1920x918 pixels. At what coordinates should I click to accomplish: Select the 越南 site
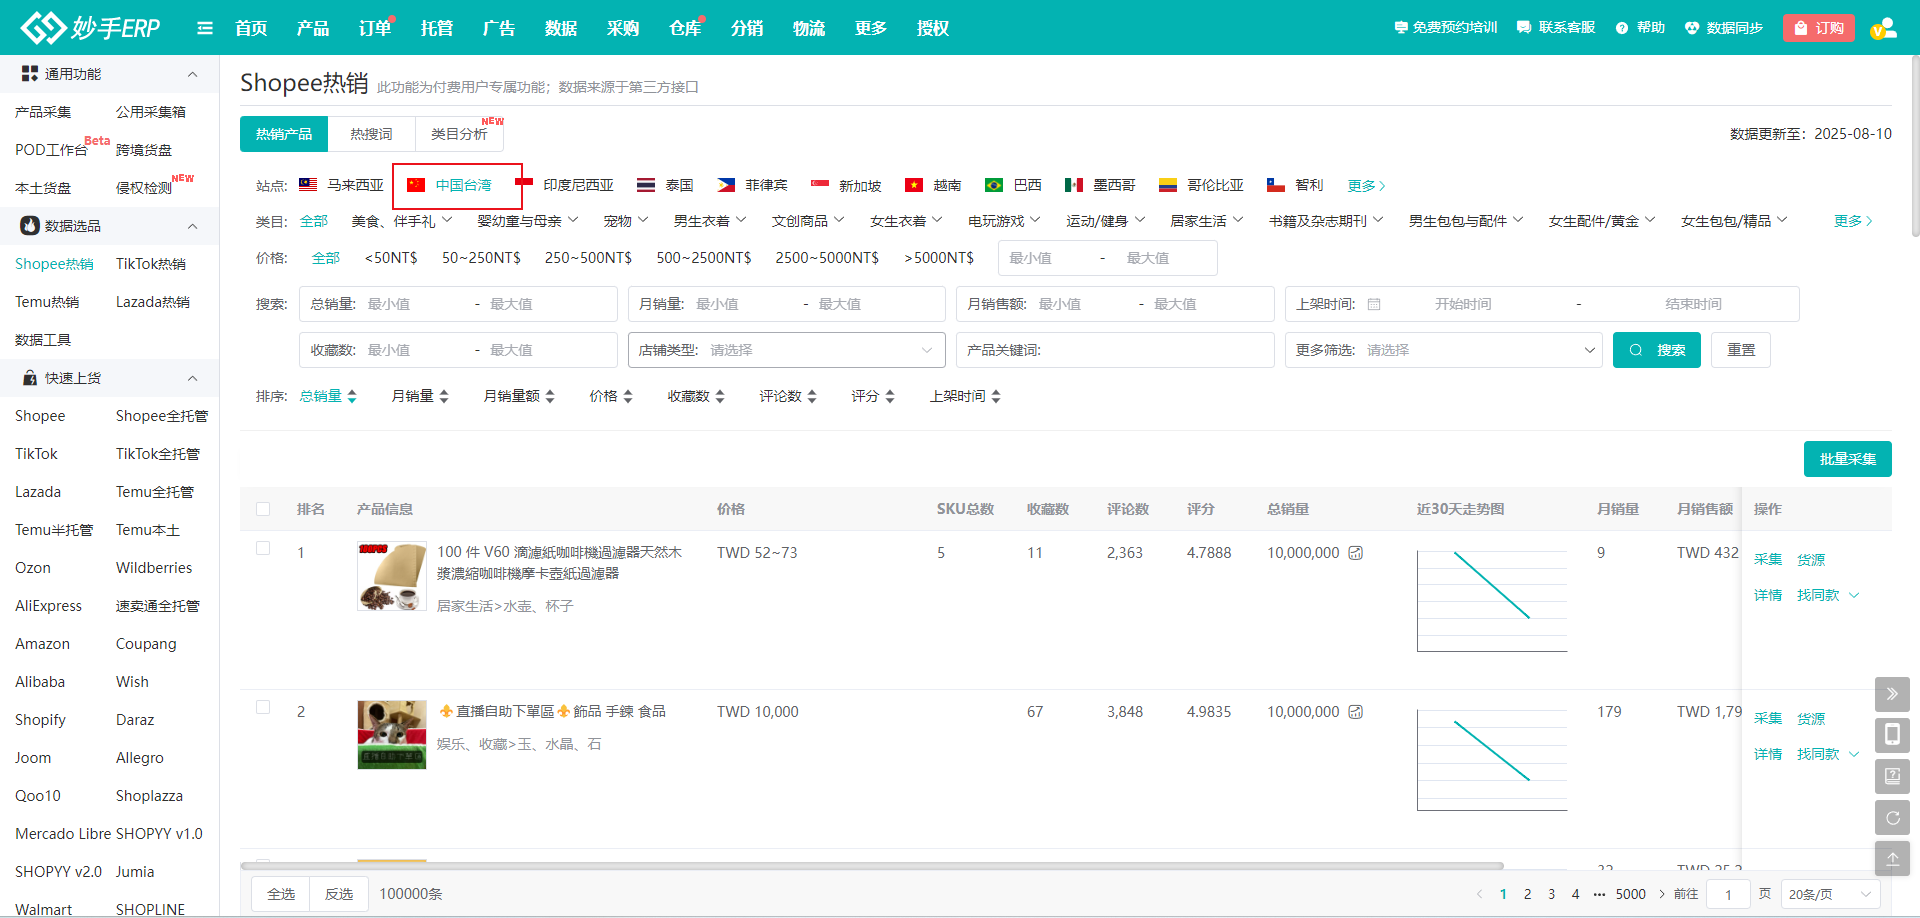933,185
